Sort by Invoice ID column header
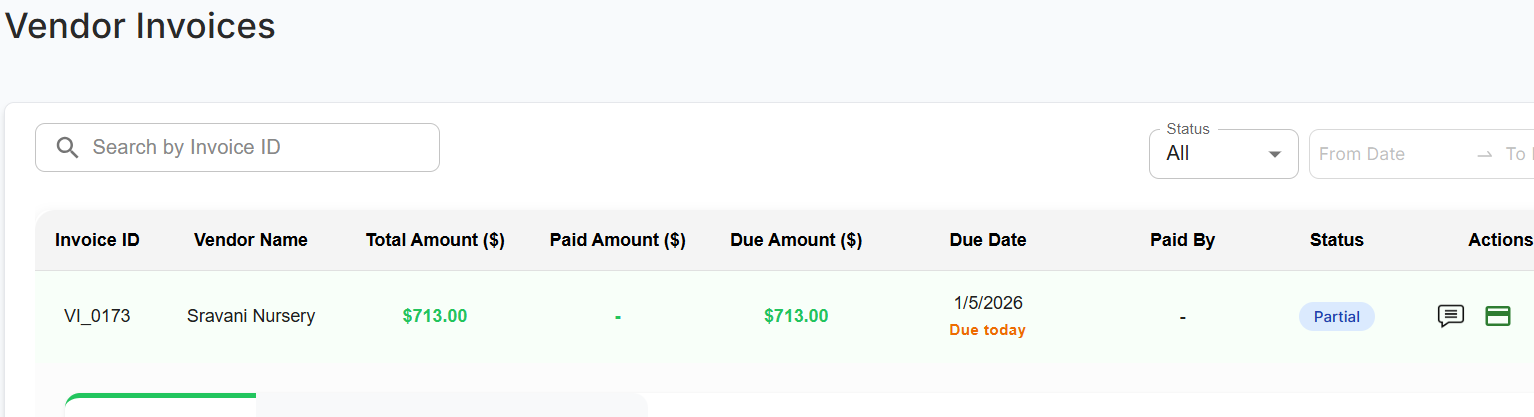This screenshot has height=417, width=1534. [97, 240]
